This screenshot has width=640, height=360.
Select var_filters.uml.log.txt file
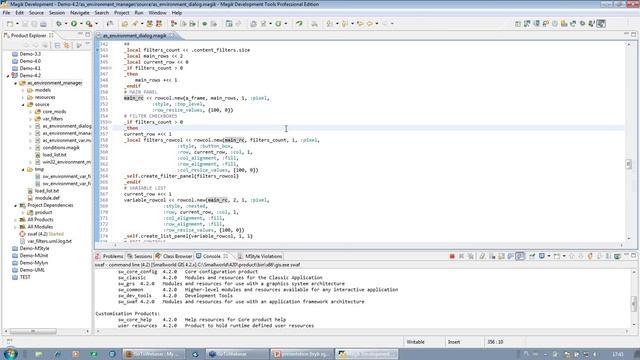49,241
